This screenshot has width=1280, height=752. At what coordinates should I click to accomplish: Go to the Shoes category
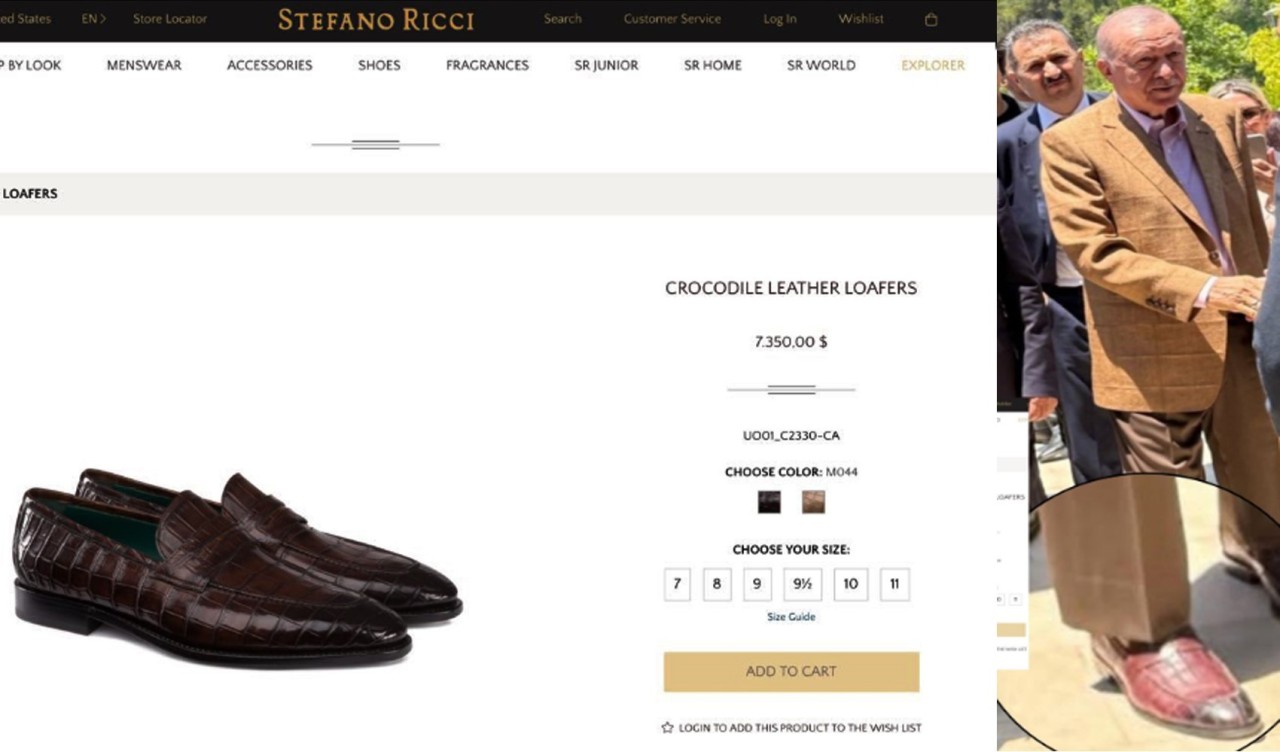pyautogui.click(x=379, y=65)
